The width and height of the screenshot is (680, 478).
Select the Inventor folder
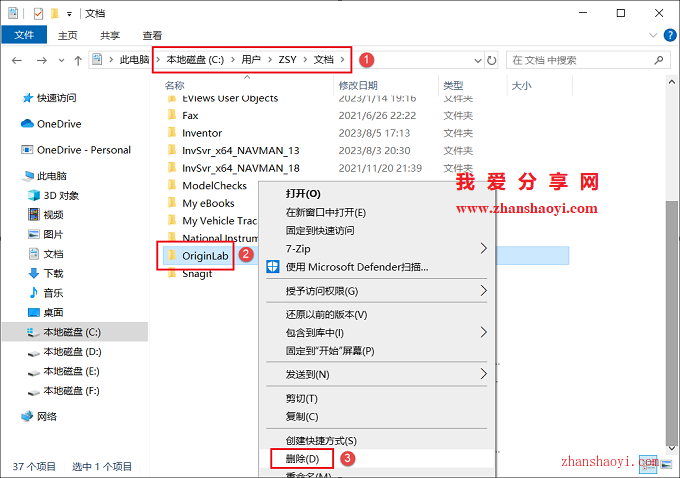(202, 133)
